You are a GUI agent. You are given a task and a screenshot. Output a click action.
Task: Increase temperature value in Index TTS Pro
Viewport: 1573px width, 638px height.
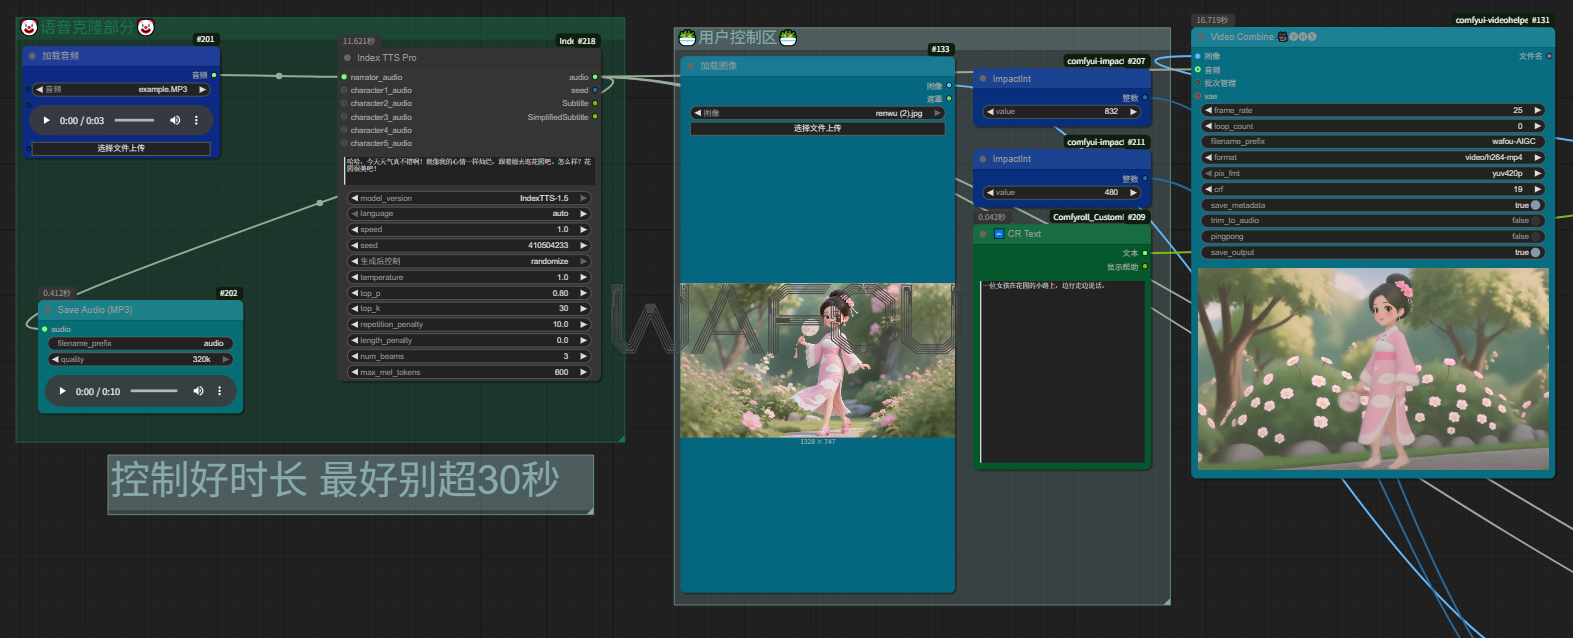pos(584,277)
